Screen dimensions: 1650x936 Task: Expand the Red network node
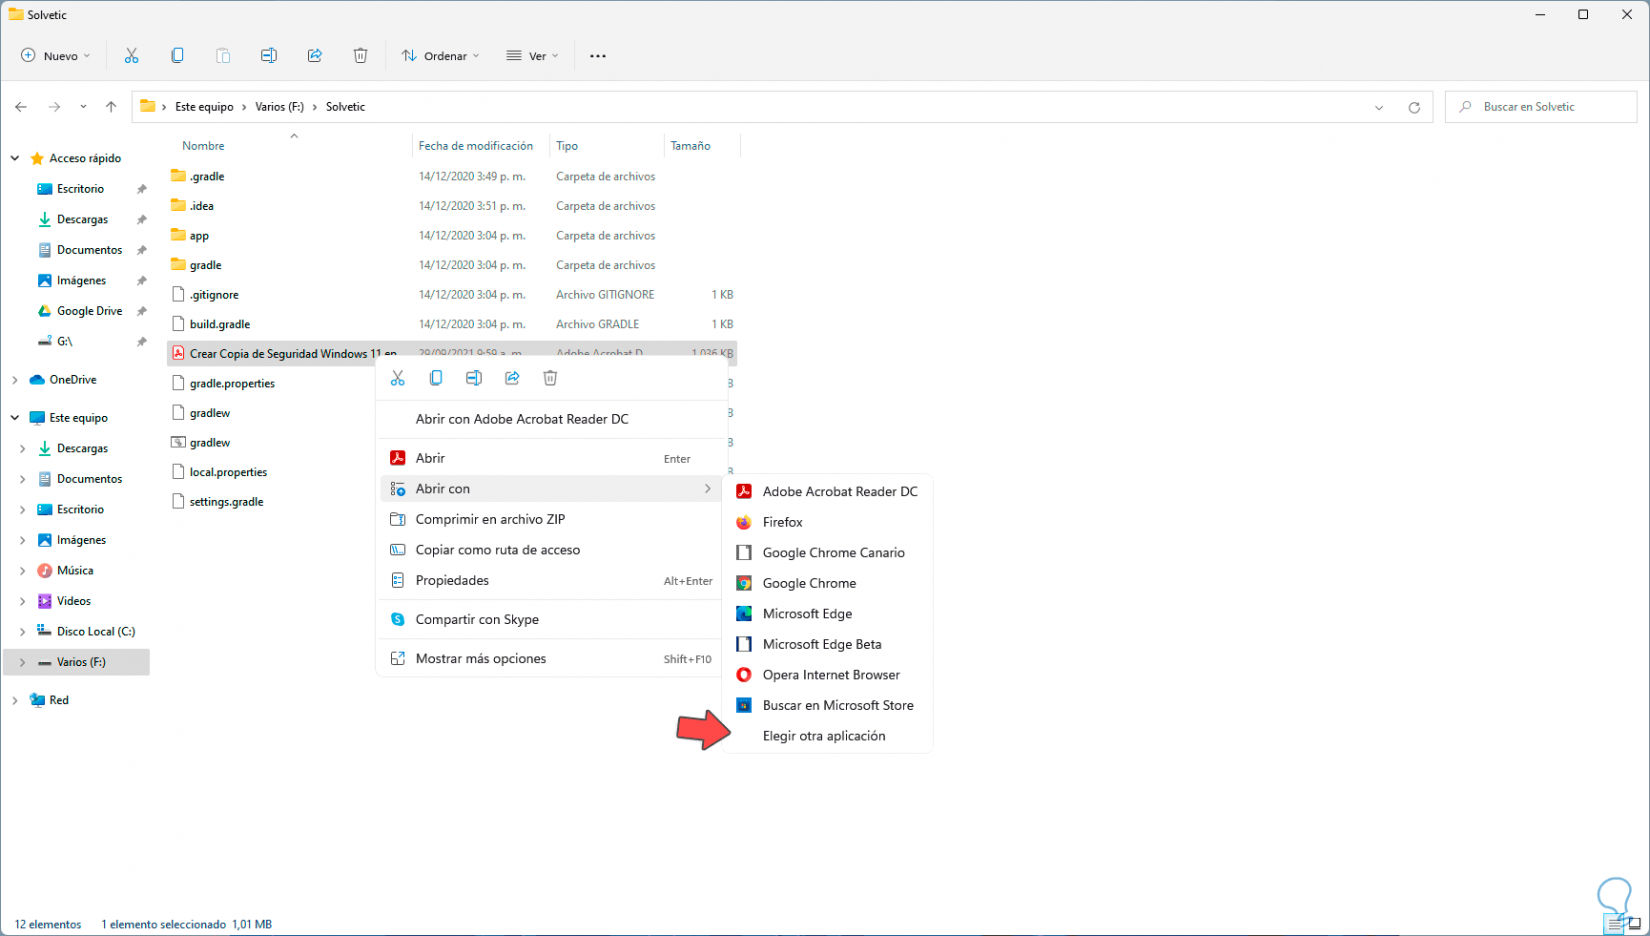[x=15, y=700]
